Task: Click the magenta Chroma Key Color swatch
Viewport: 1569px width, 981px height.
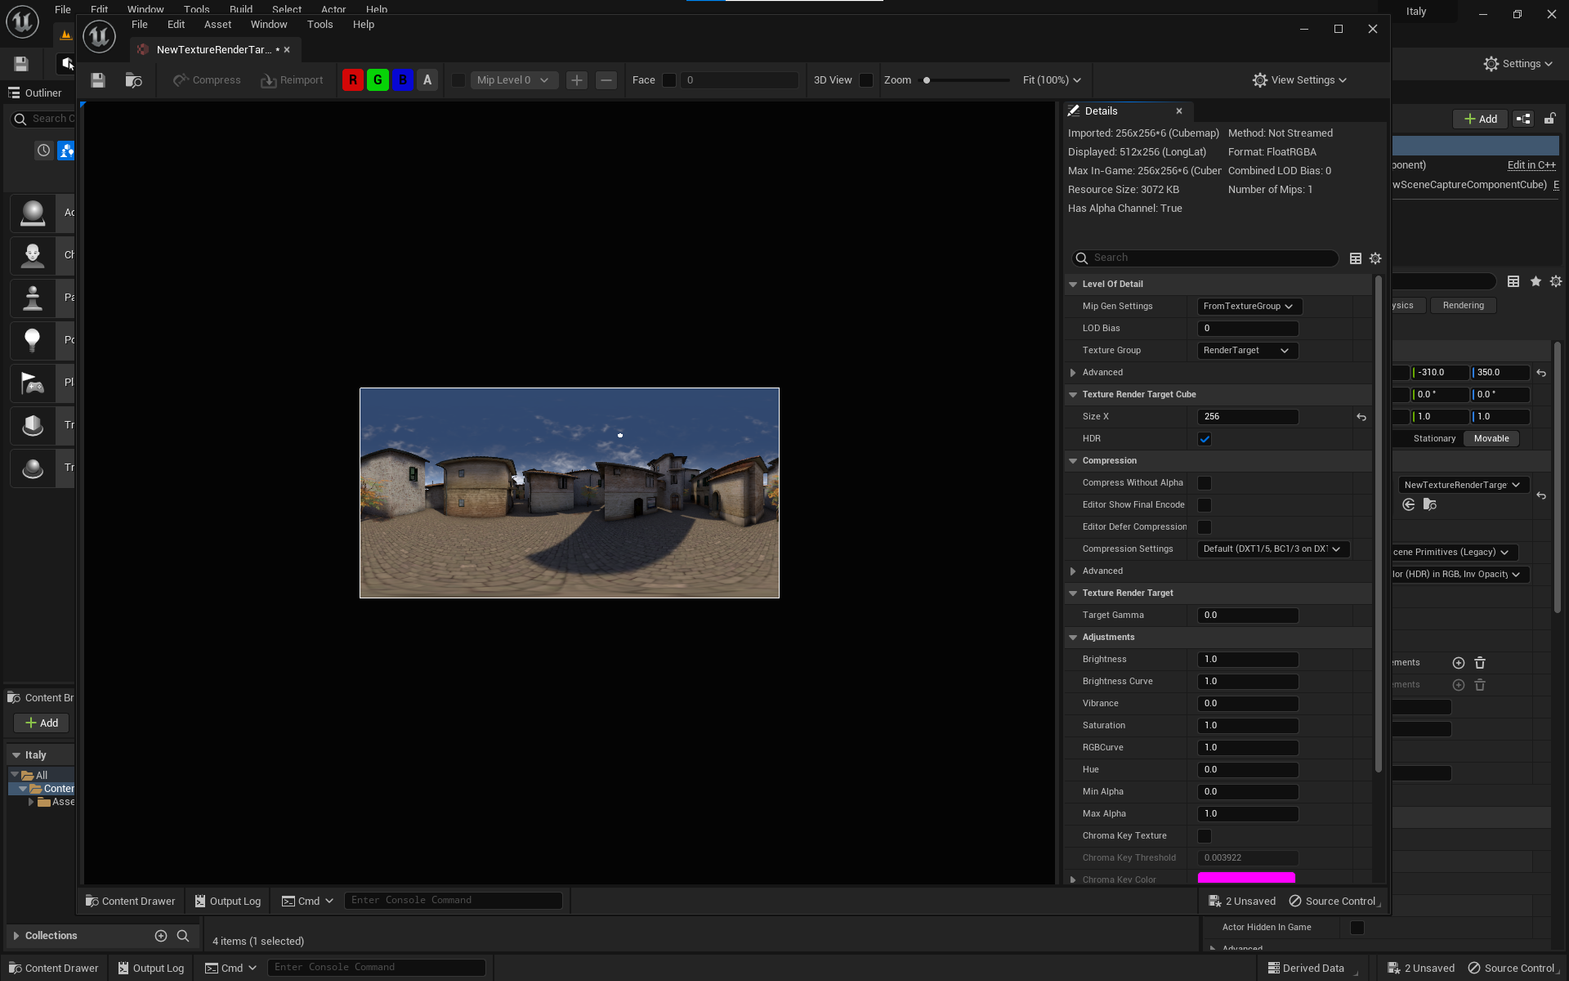Action: tap(1246, 878)
